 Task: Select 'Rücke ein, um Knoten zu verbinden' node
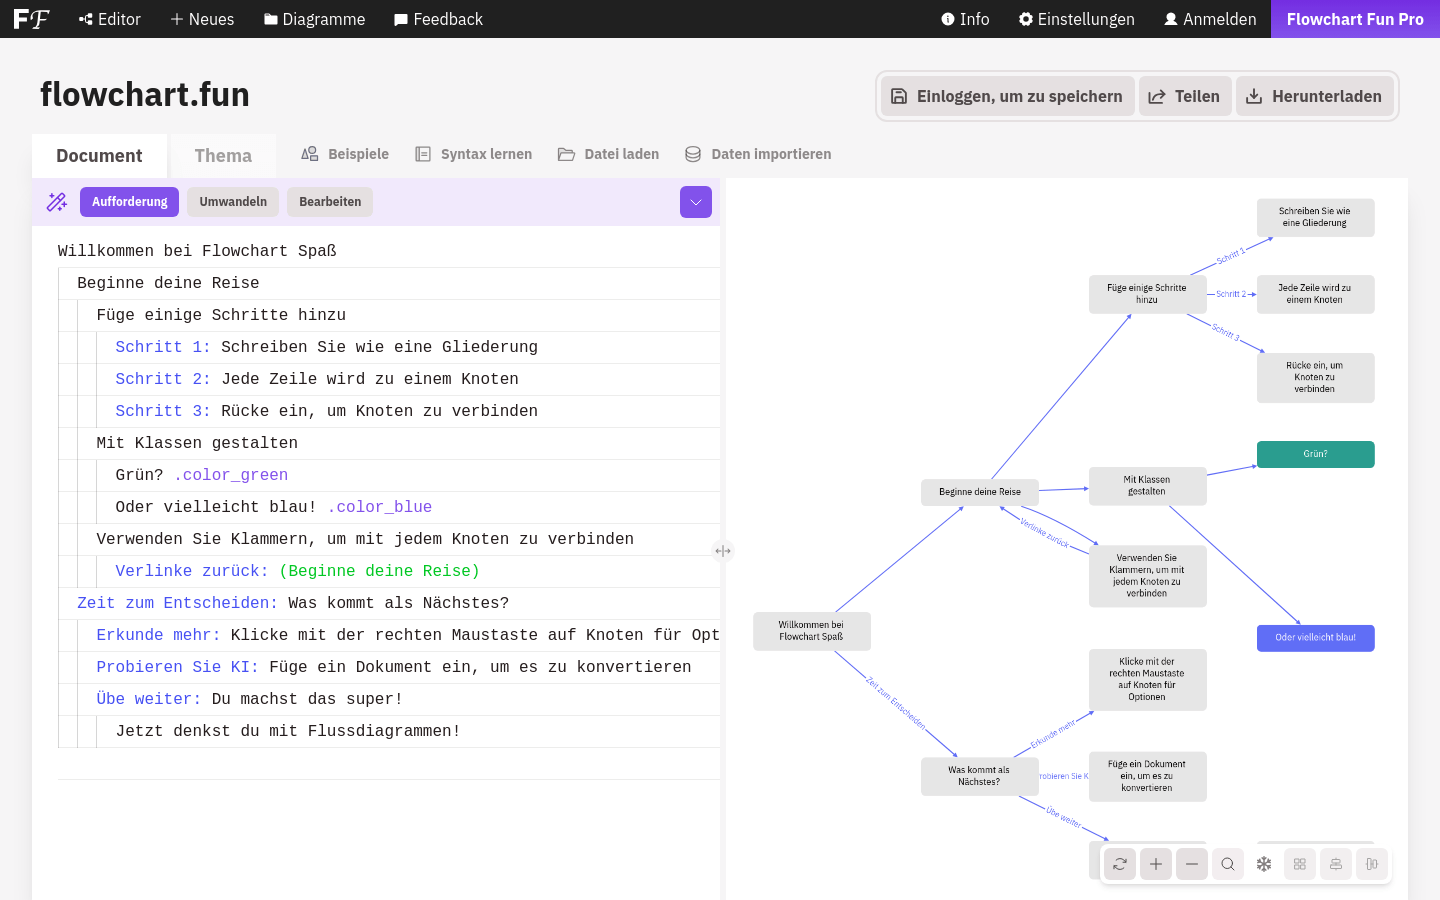pyautogui.click(x=1316, y=378)
